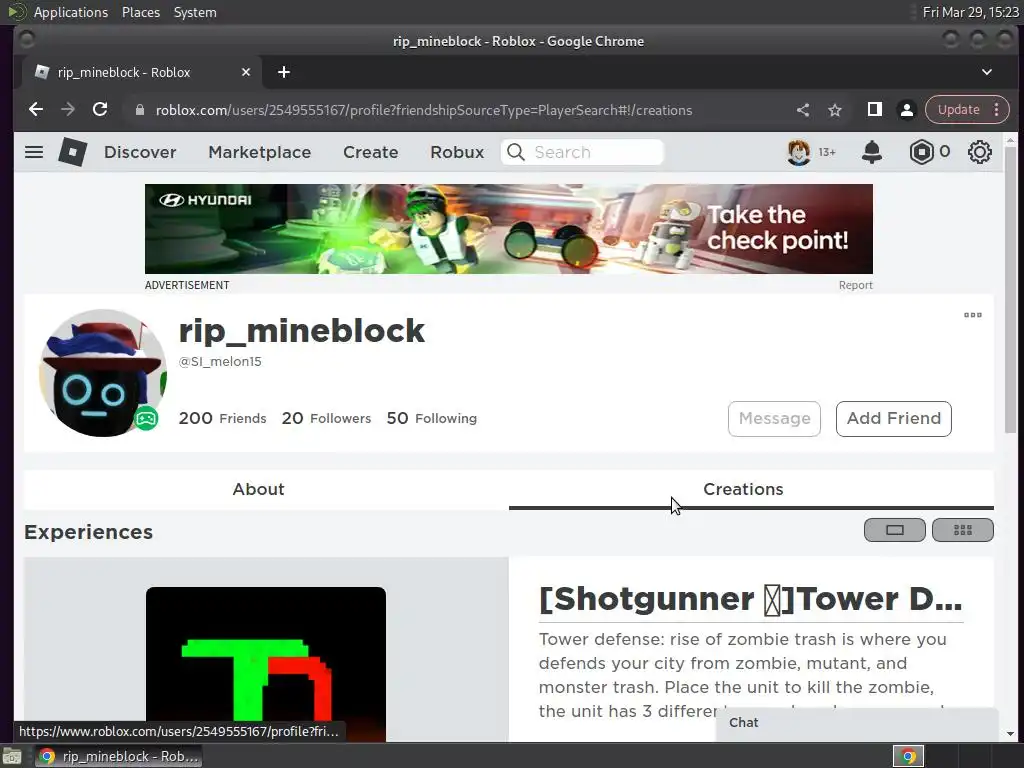Open the Applications menu
Image resolution: width=1024 pixels, height=768 pixels.
[71, 12]
